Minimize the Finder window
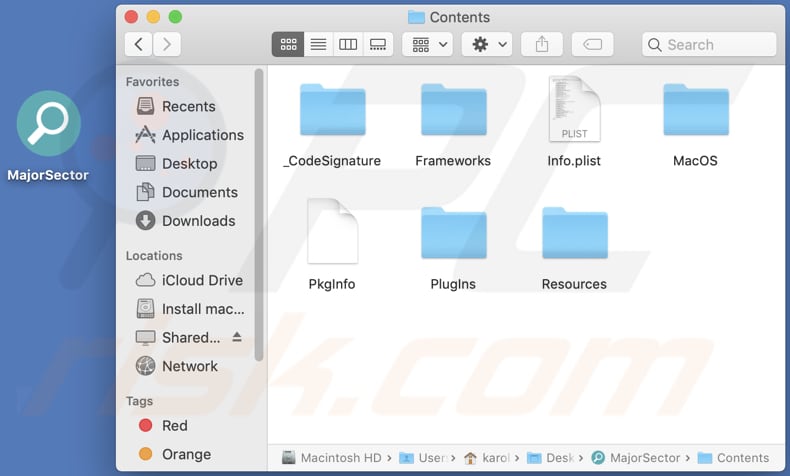This screenshot has width=790, height=476. [x=153, y=17]
